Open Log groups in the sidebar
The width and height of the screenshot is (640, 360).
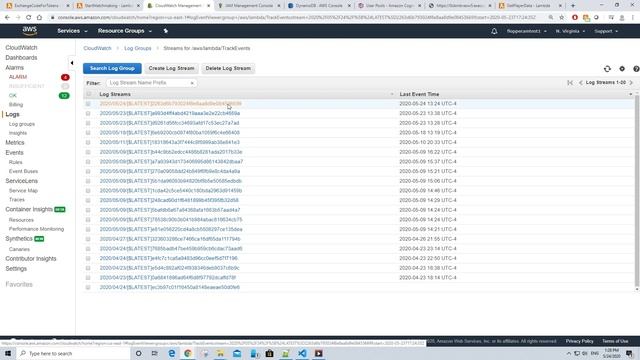pyautogui.click(x=22, y=124)
